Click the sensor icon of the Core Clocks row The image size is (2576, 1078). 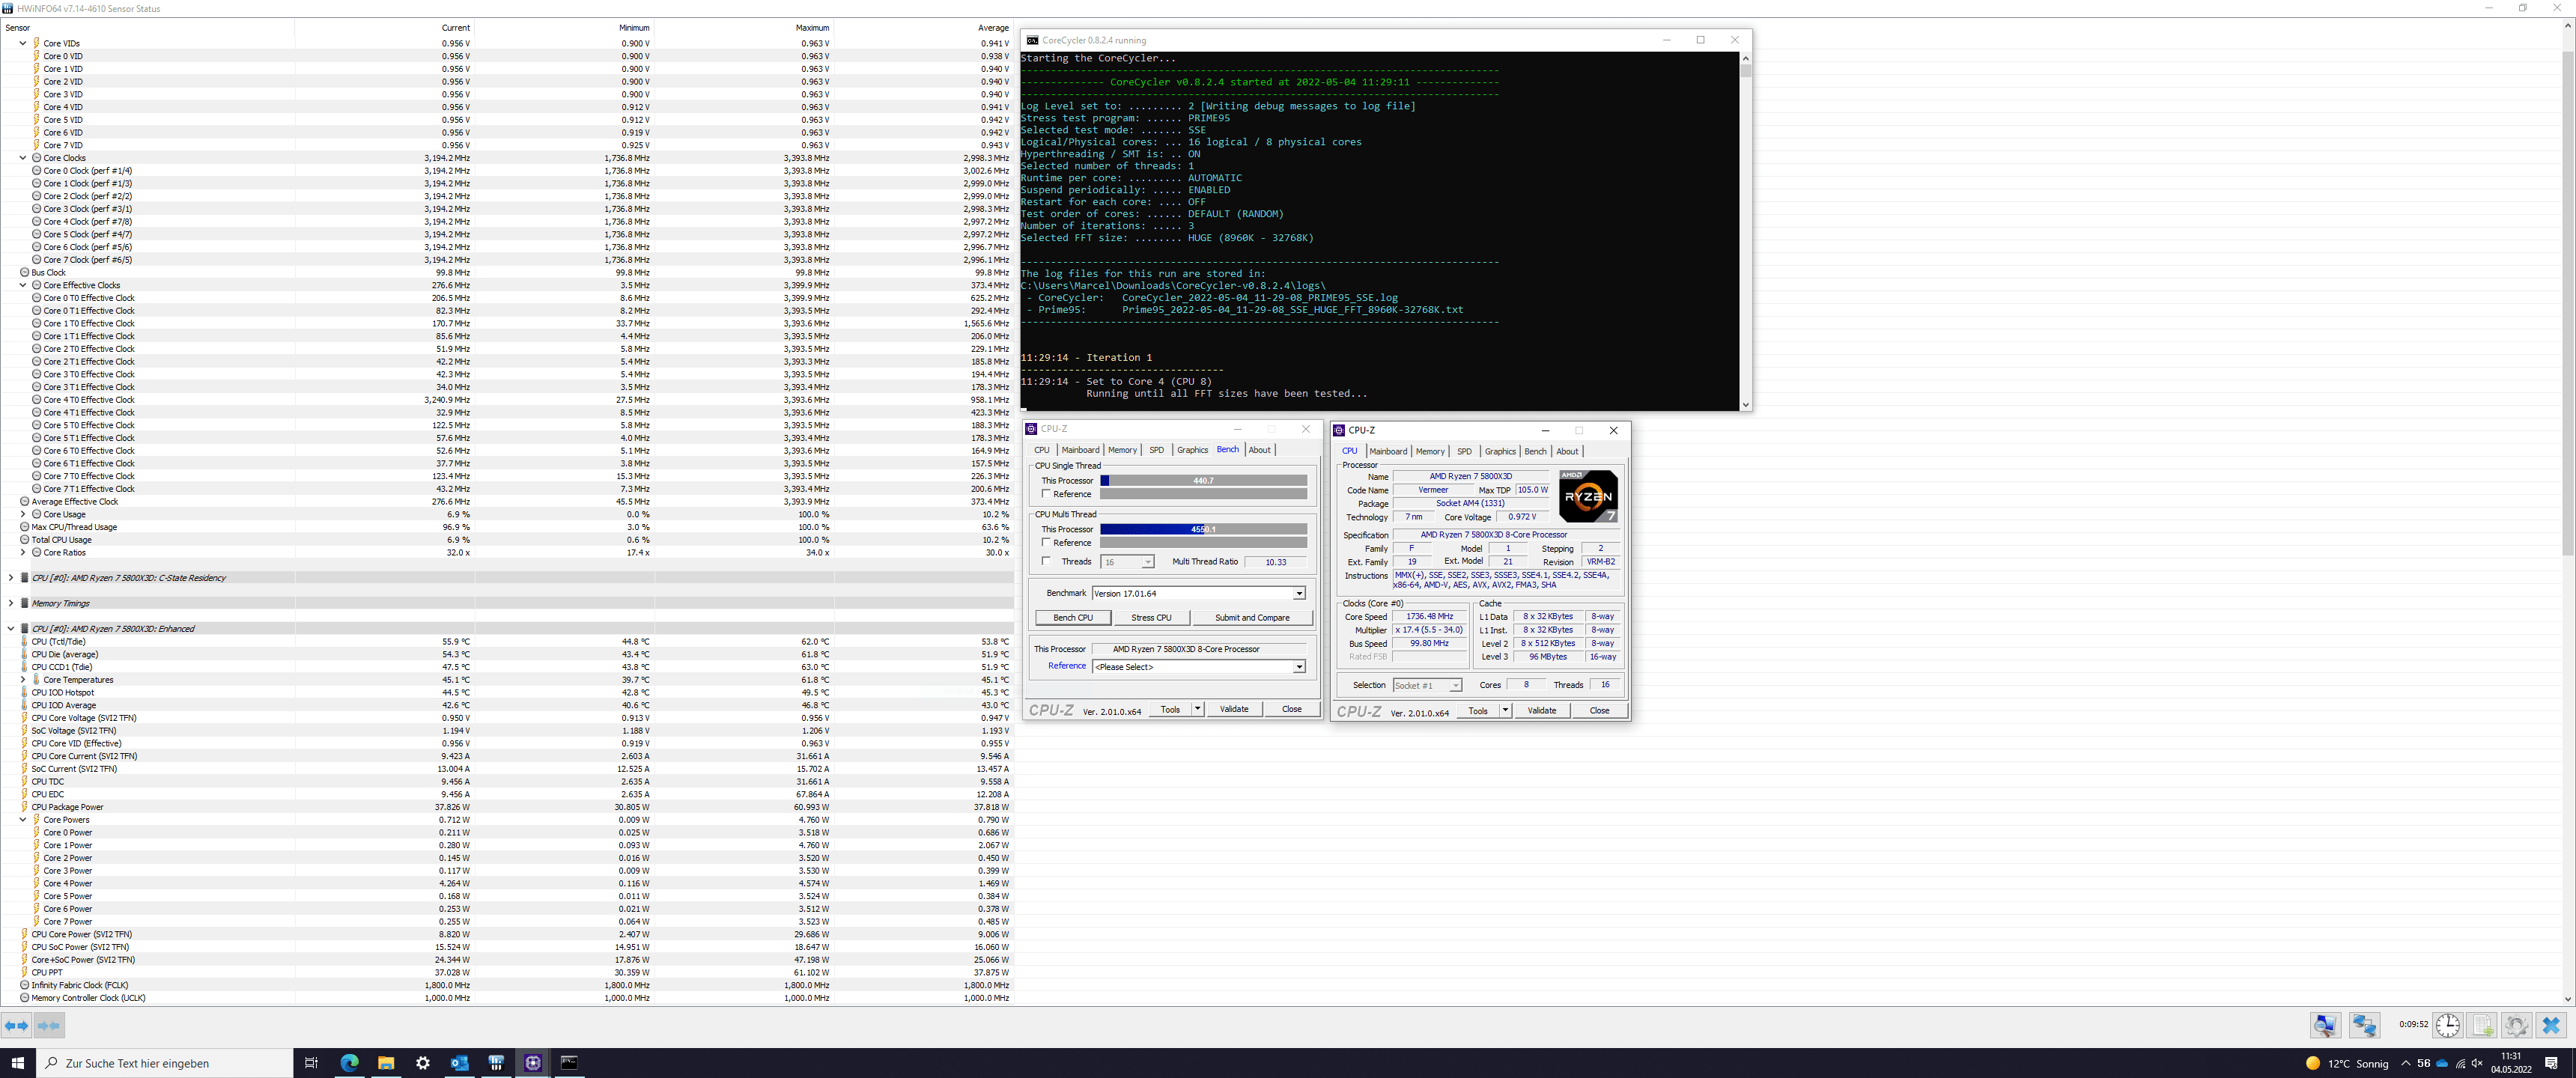(x=37, y=158)
